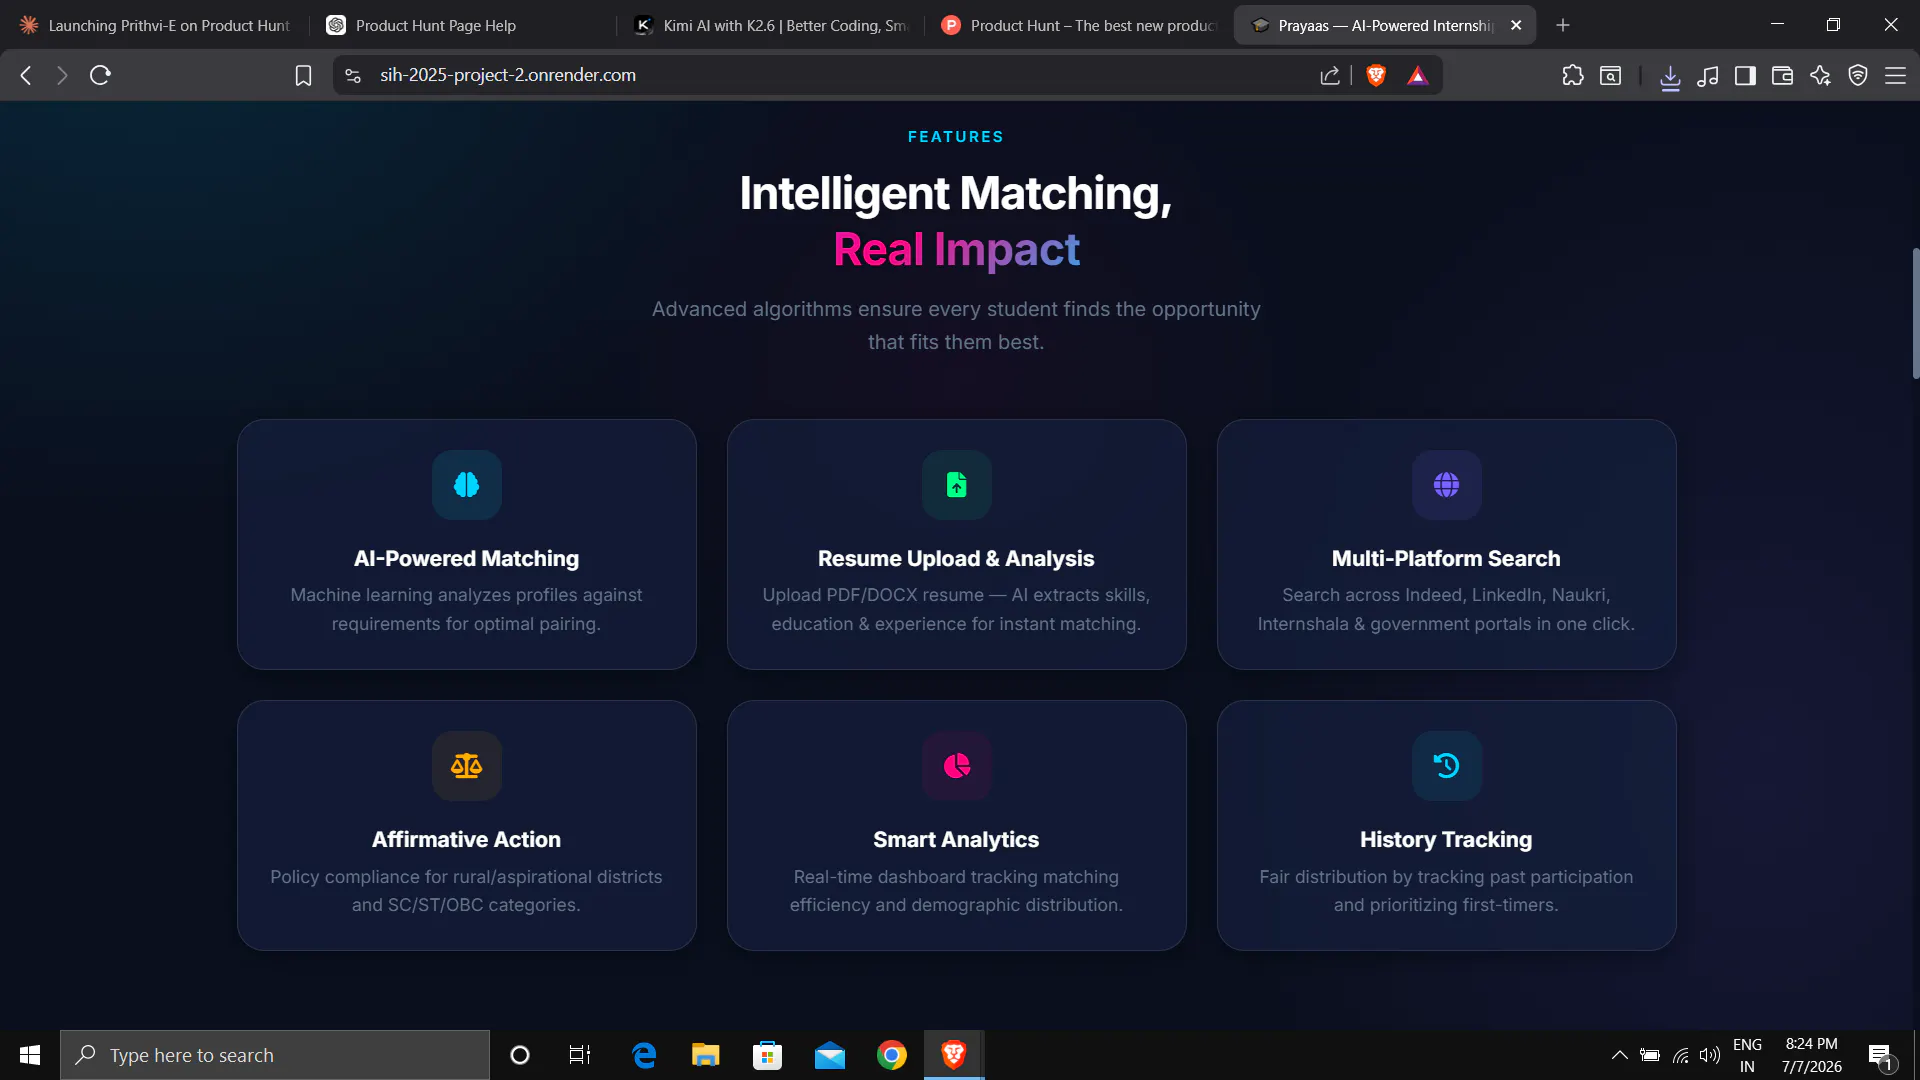The height and width of the screenshot is (1080, 1920).
Task: Open Brave Shields lion icon
Action: tap(1376, 75)
